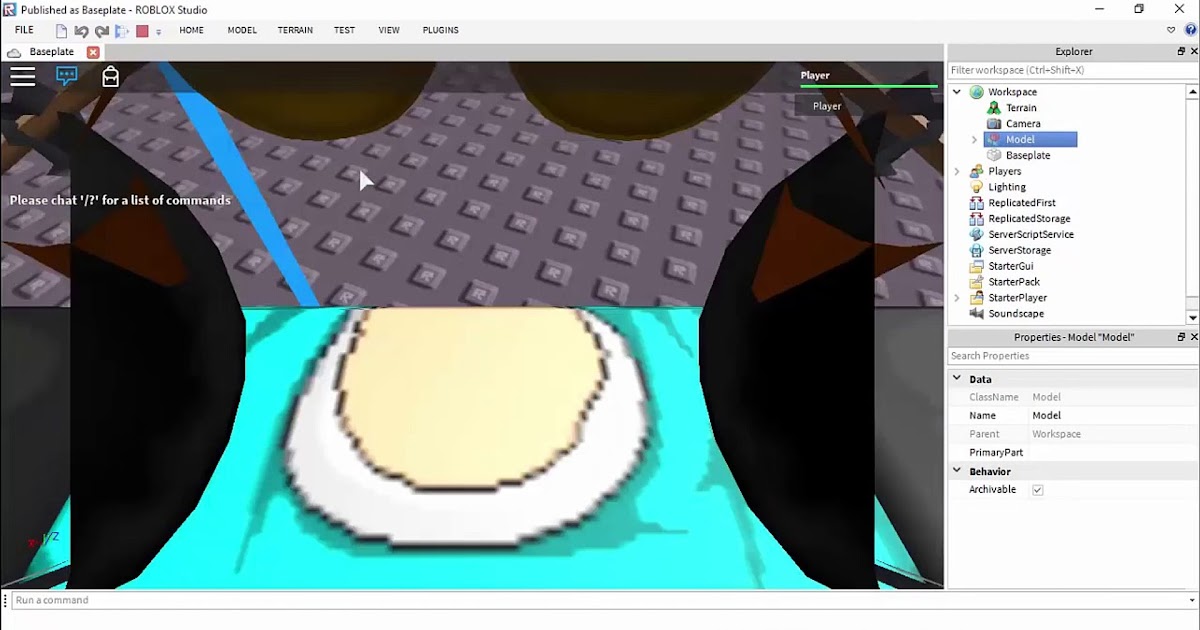Click the ServerScriptService icon
1200x630 pixels.
click(x=977, y=235)
